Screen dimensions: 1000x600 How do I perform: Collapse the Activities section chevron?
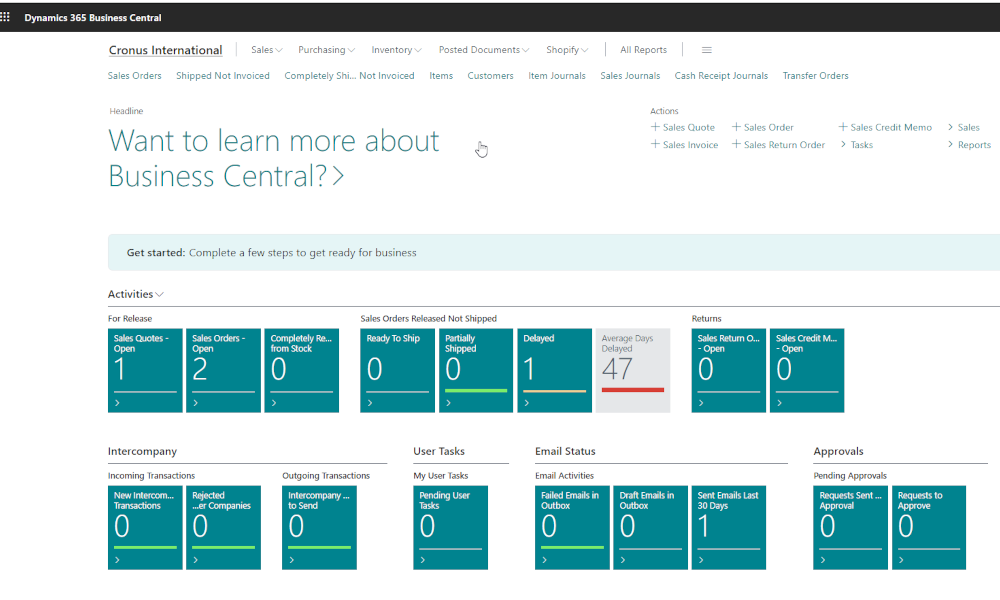coord(159,295)
